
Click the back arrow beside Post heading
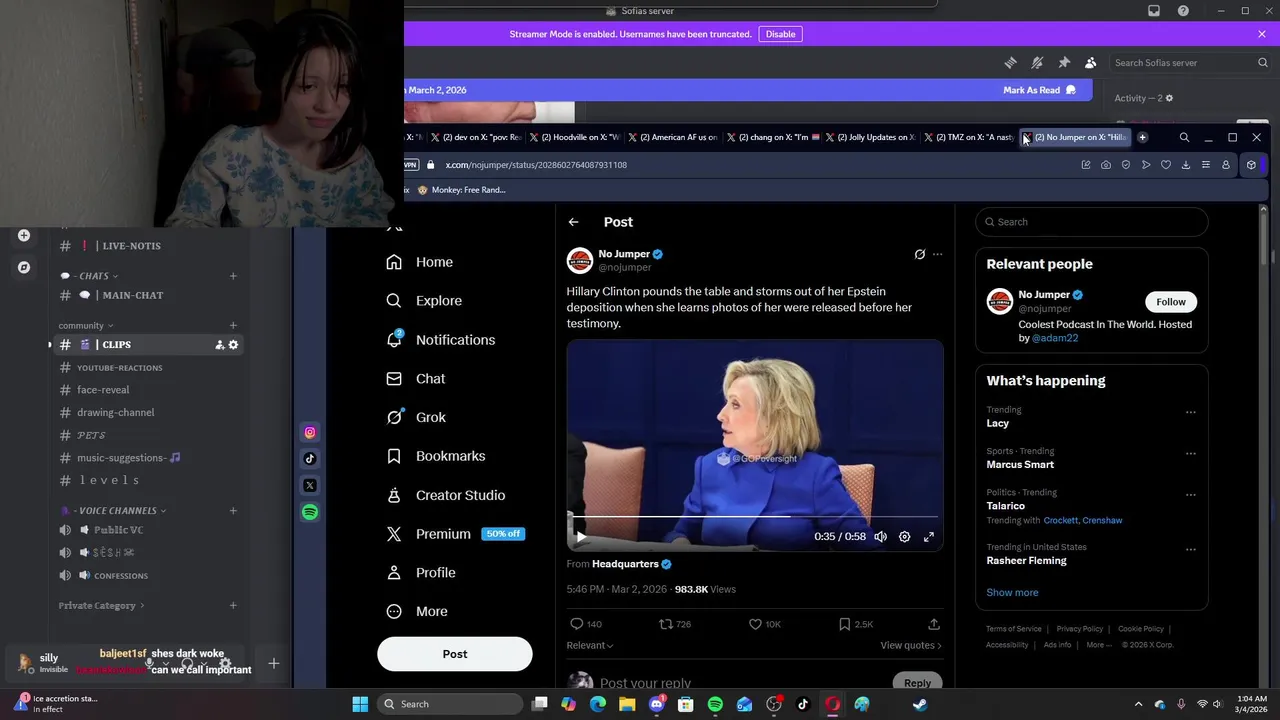coord(573,222)
